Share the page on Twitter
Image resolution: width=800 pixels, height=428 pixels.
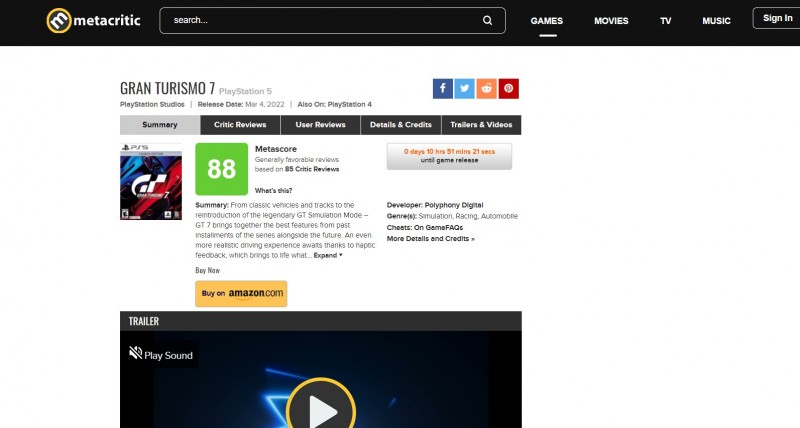click(x=465, y=88)
